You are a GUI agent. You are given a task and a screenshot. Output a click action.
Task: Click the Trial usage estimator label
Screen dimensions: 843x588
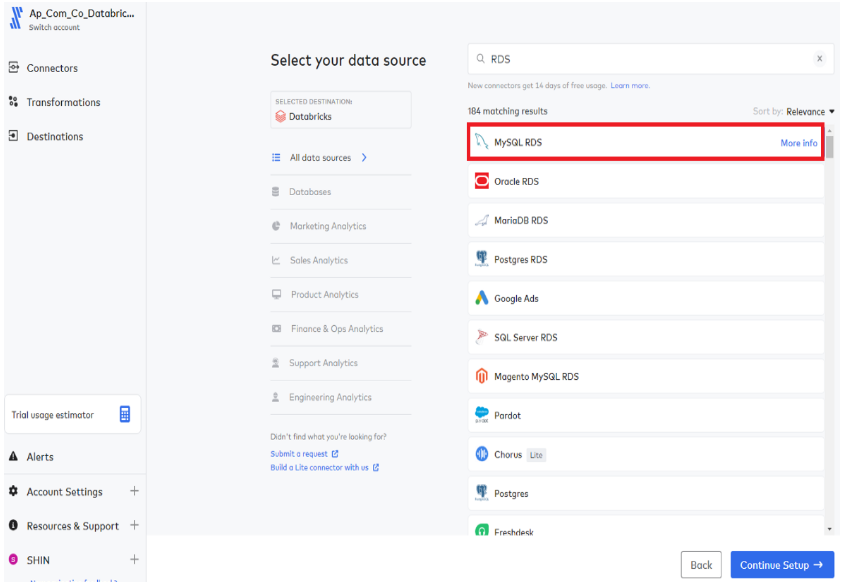click(53, 415)
